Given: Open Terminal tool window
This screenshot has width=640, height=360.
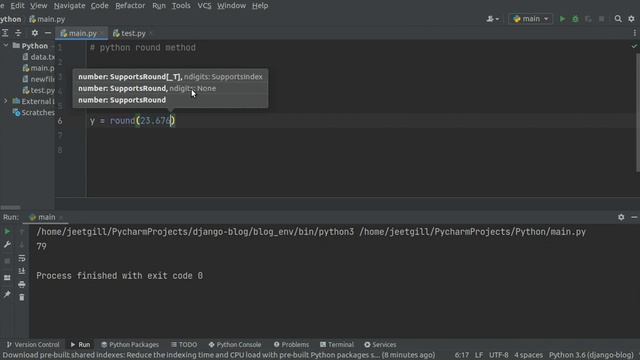Looking at the screenshot, I should pos(337,344).
